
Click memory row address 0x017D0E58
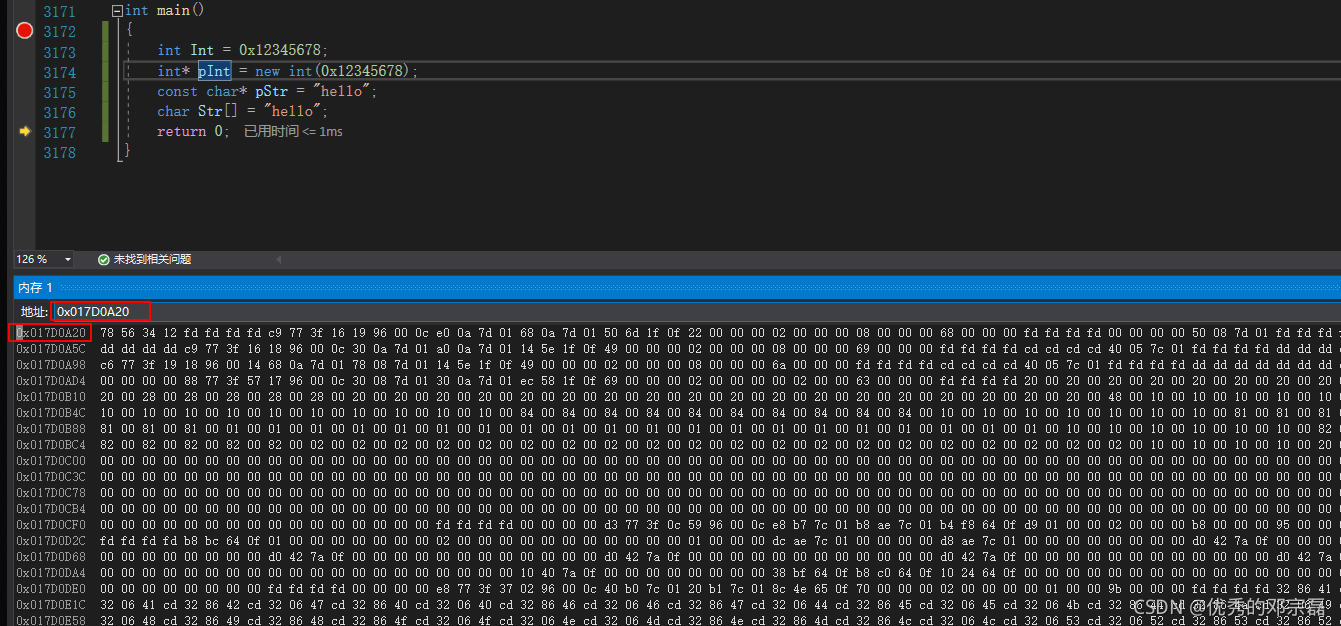tap(50, 620)
